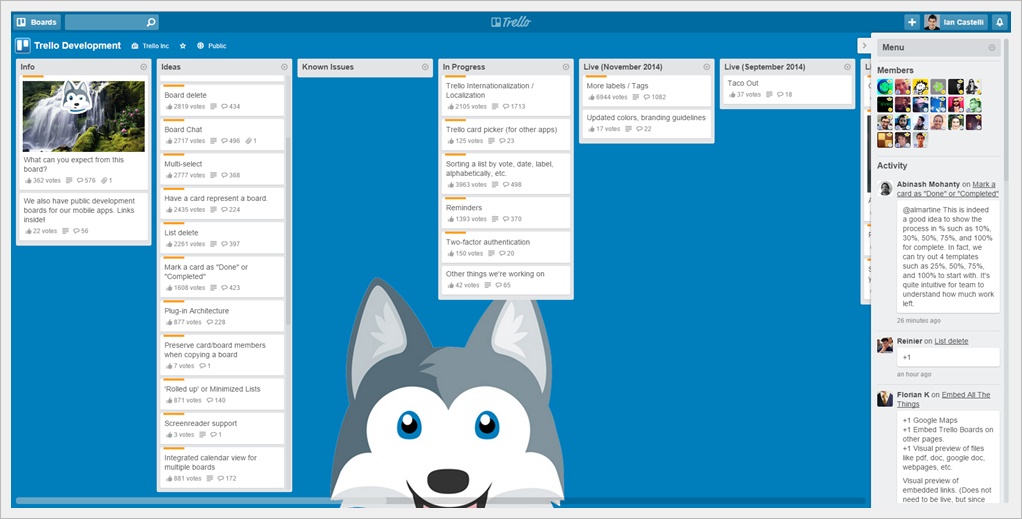Open Ian Castelli profile menu
1022x519 pixels.
tap(955, 22)
